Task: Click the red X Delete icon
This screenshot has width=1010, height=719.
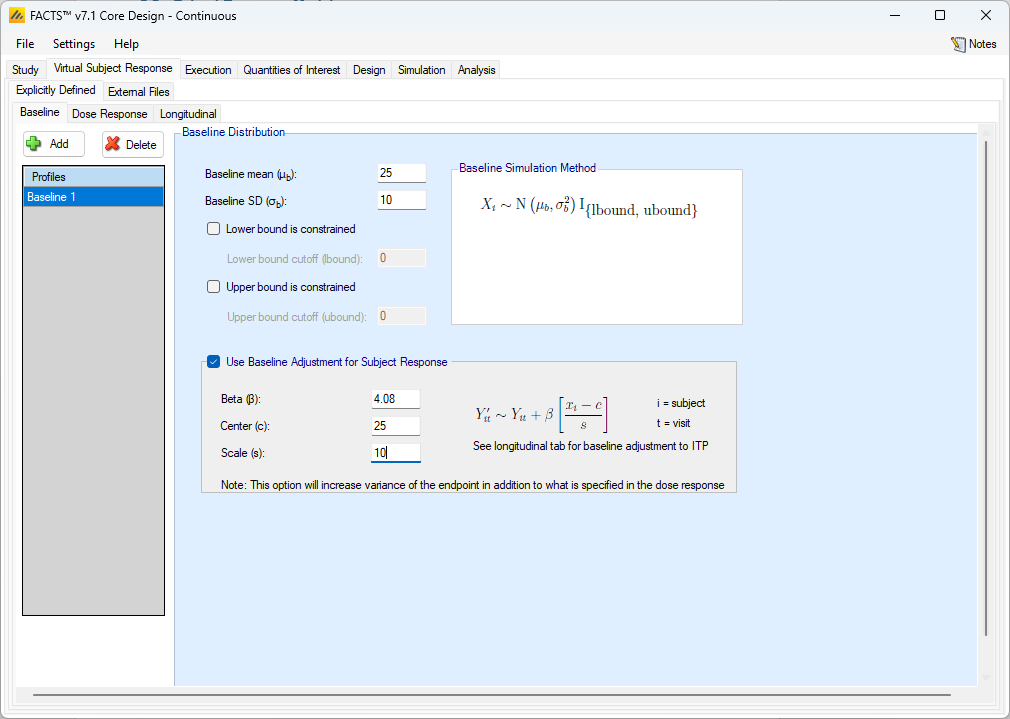Action: [113, 144]
